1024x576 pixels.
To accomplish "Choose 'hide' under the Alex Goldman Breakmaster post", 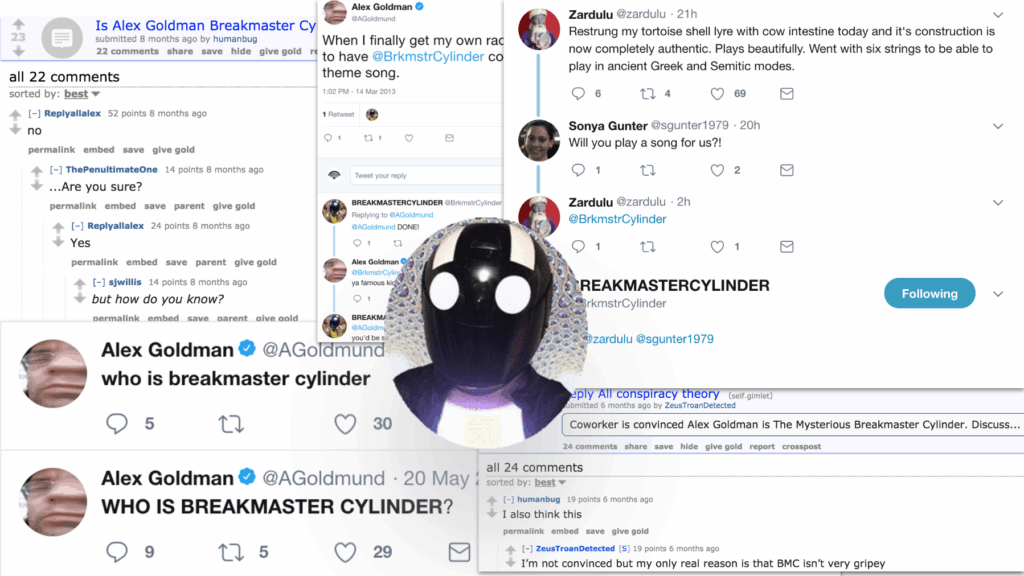I will [240, 51].
